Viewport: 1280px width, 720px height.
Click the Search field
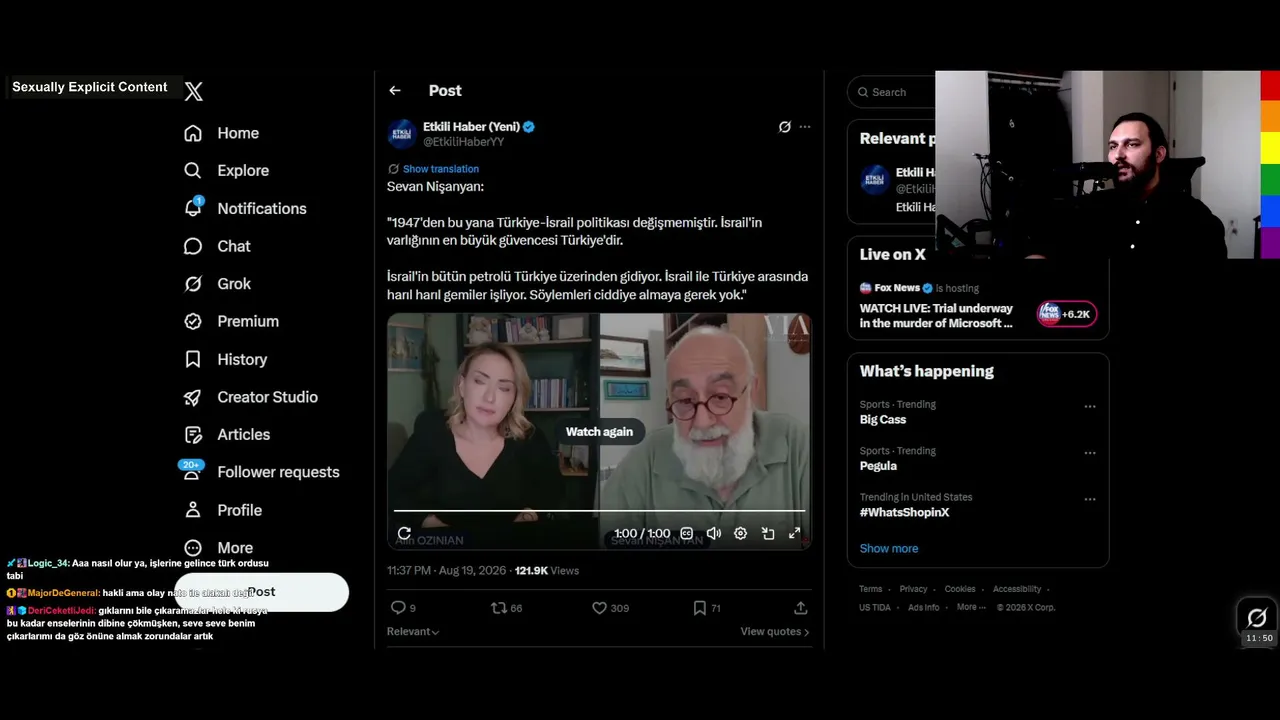(891, 92)
